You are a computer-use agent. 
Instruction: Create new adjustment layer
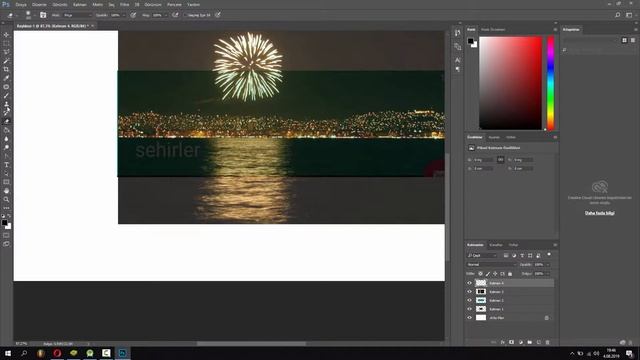click(x=521, y=342)
